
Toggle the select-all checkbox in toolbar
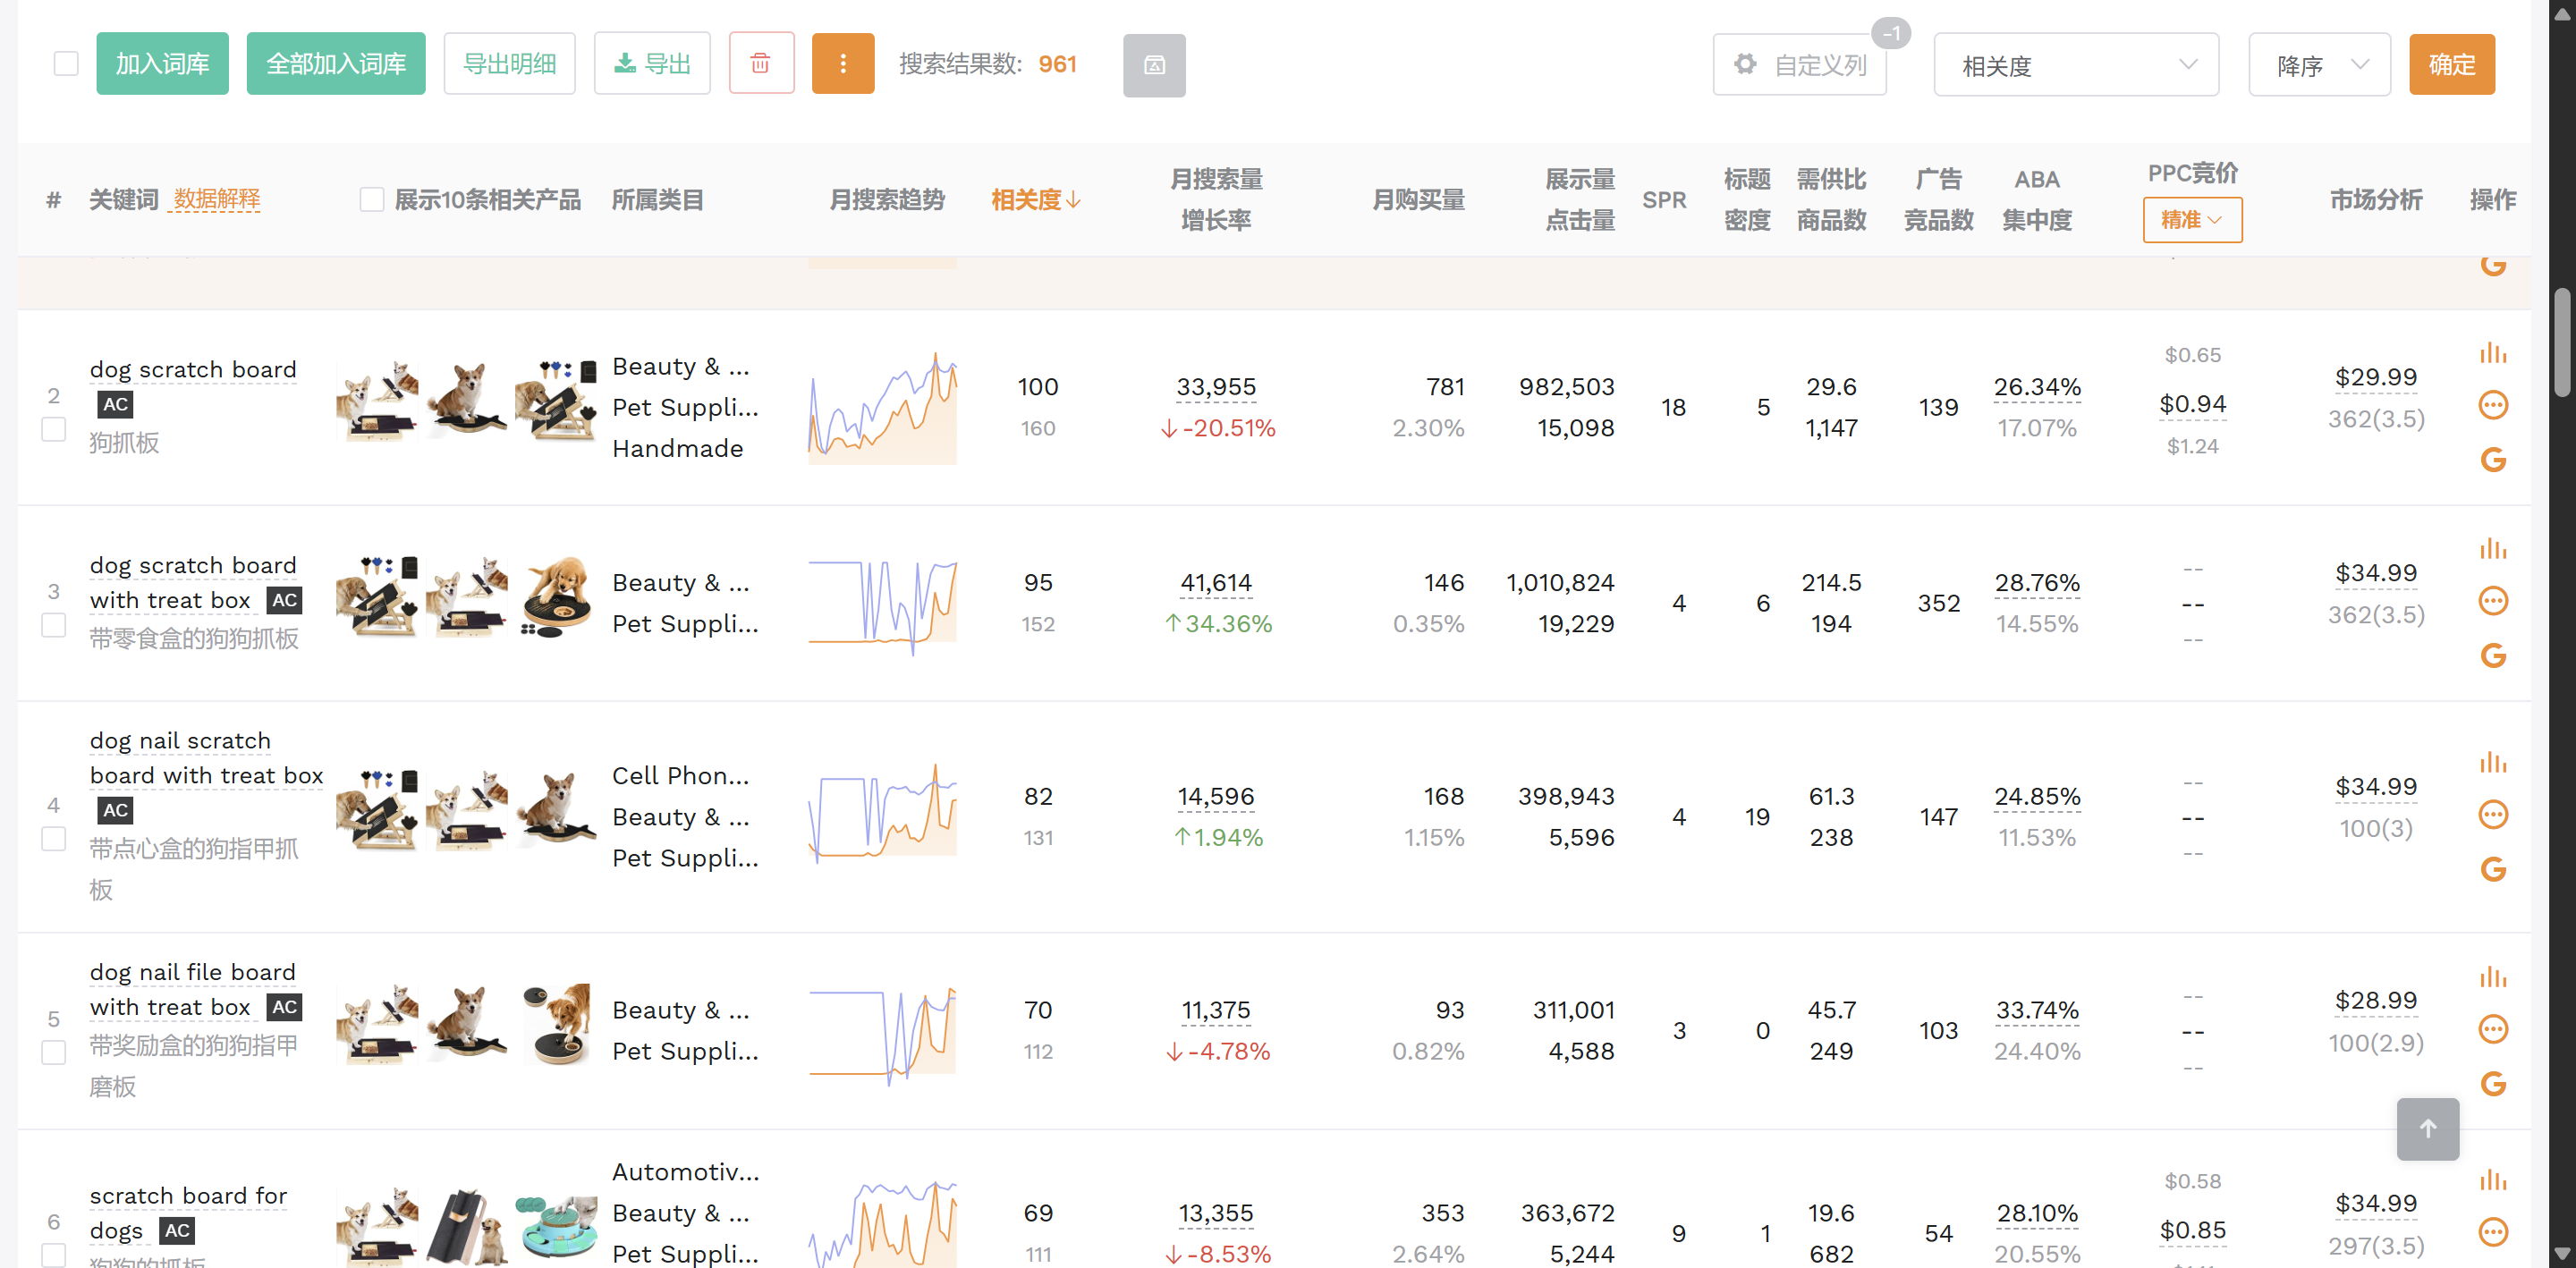point(66,64)
